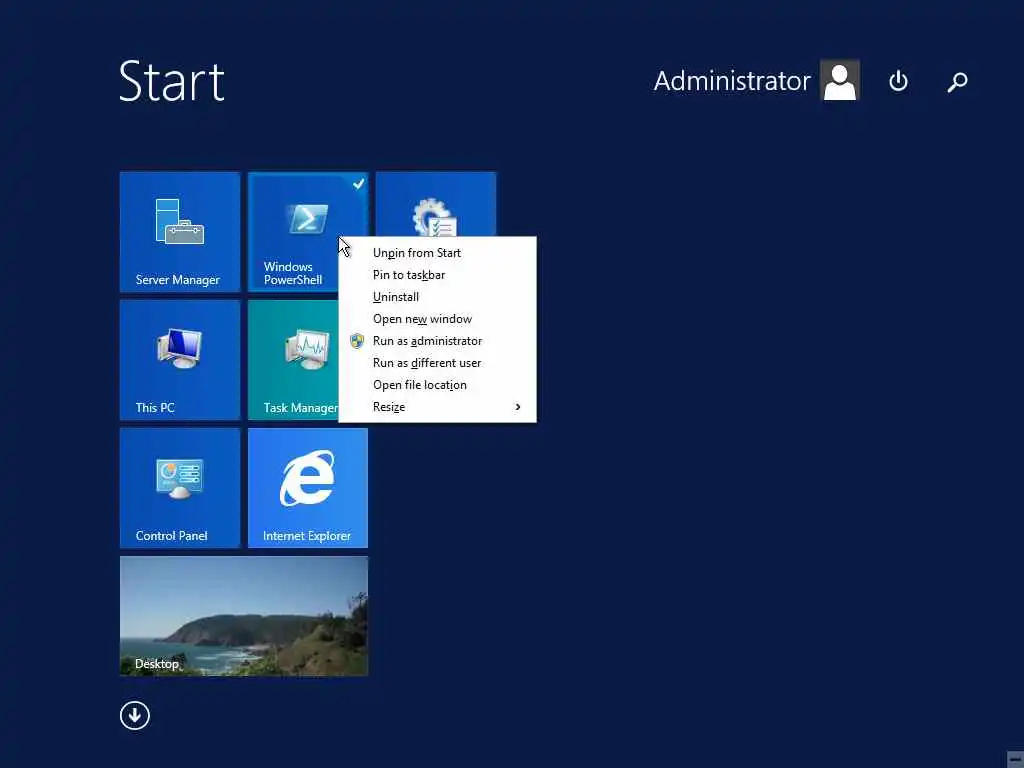This screenshot has width=1024, height=768.
Task: Open the Server Manager tile
Action: [x=180, y=231]
